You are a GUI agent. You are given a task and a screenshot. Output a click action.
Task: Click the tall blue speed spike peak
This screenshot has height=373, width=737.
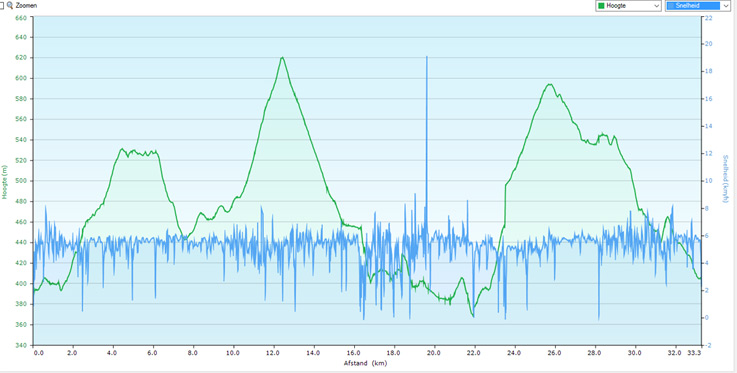pyautogui.click(x=427, y=57)
